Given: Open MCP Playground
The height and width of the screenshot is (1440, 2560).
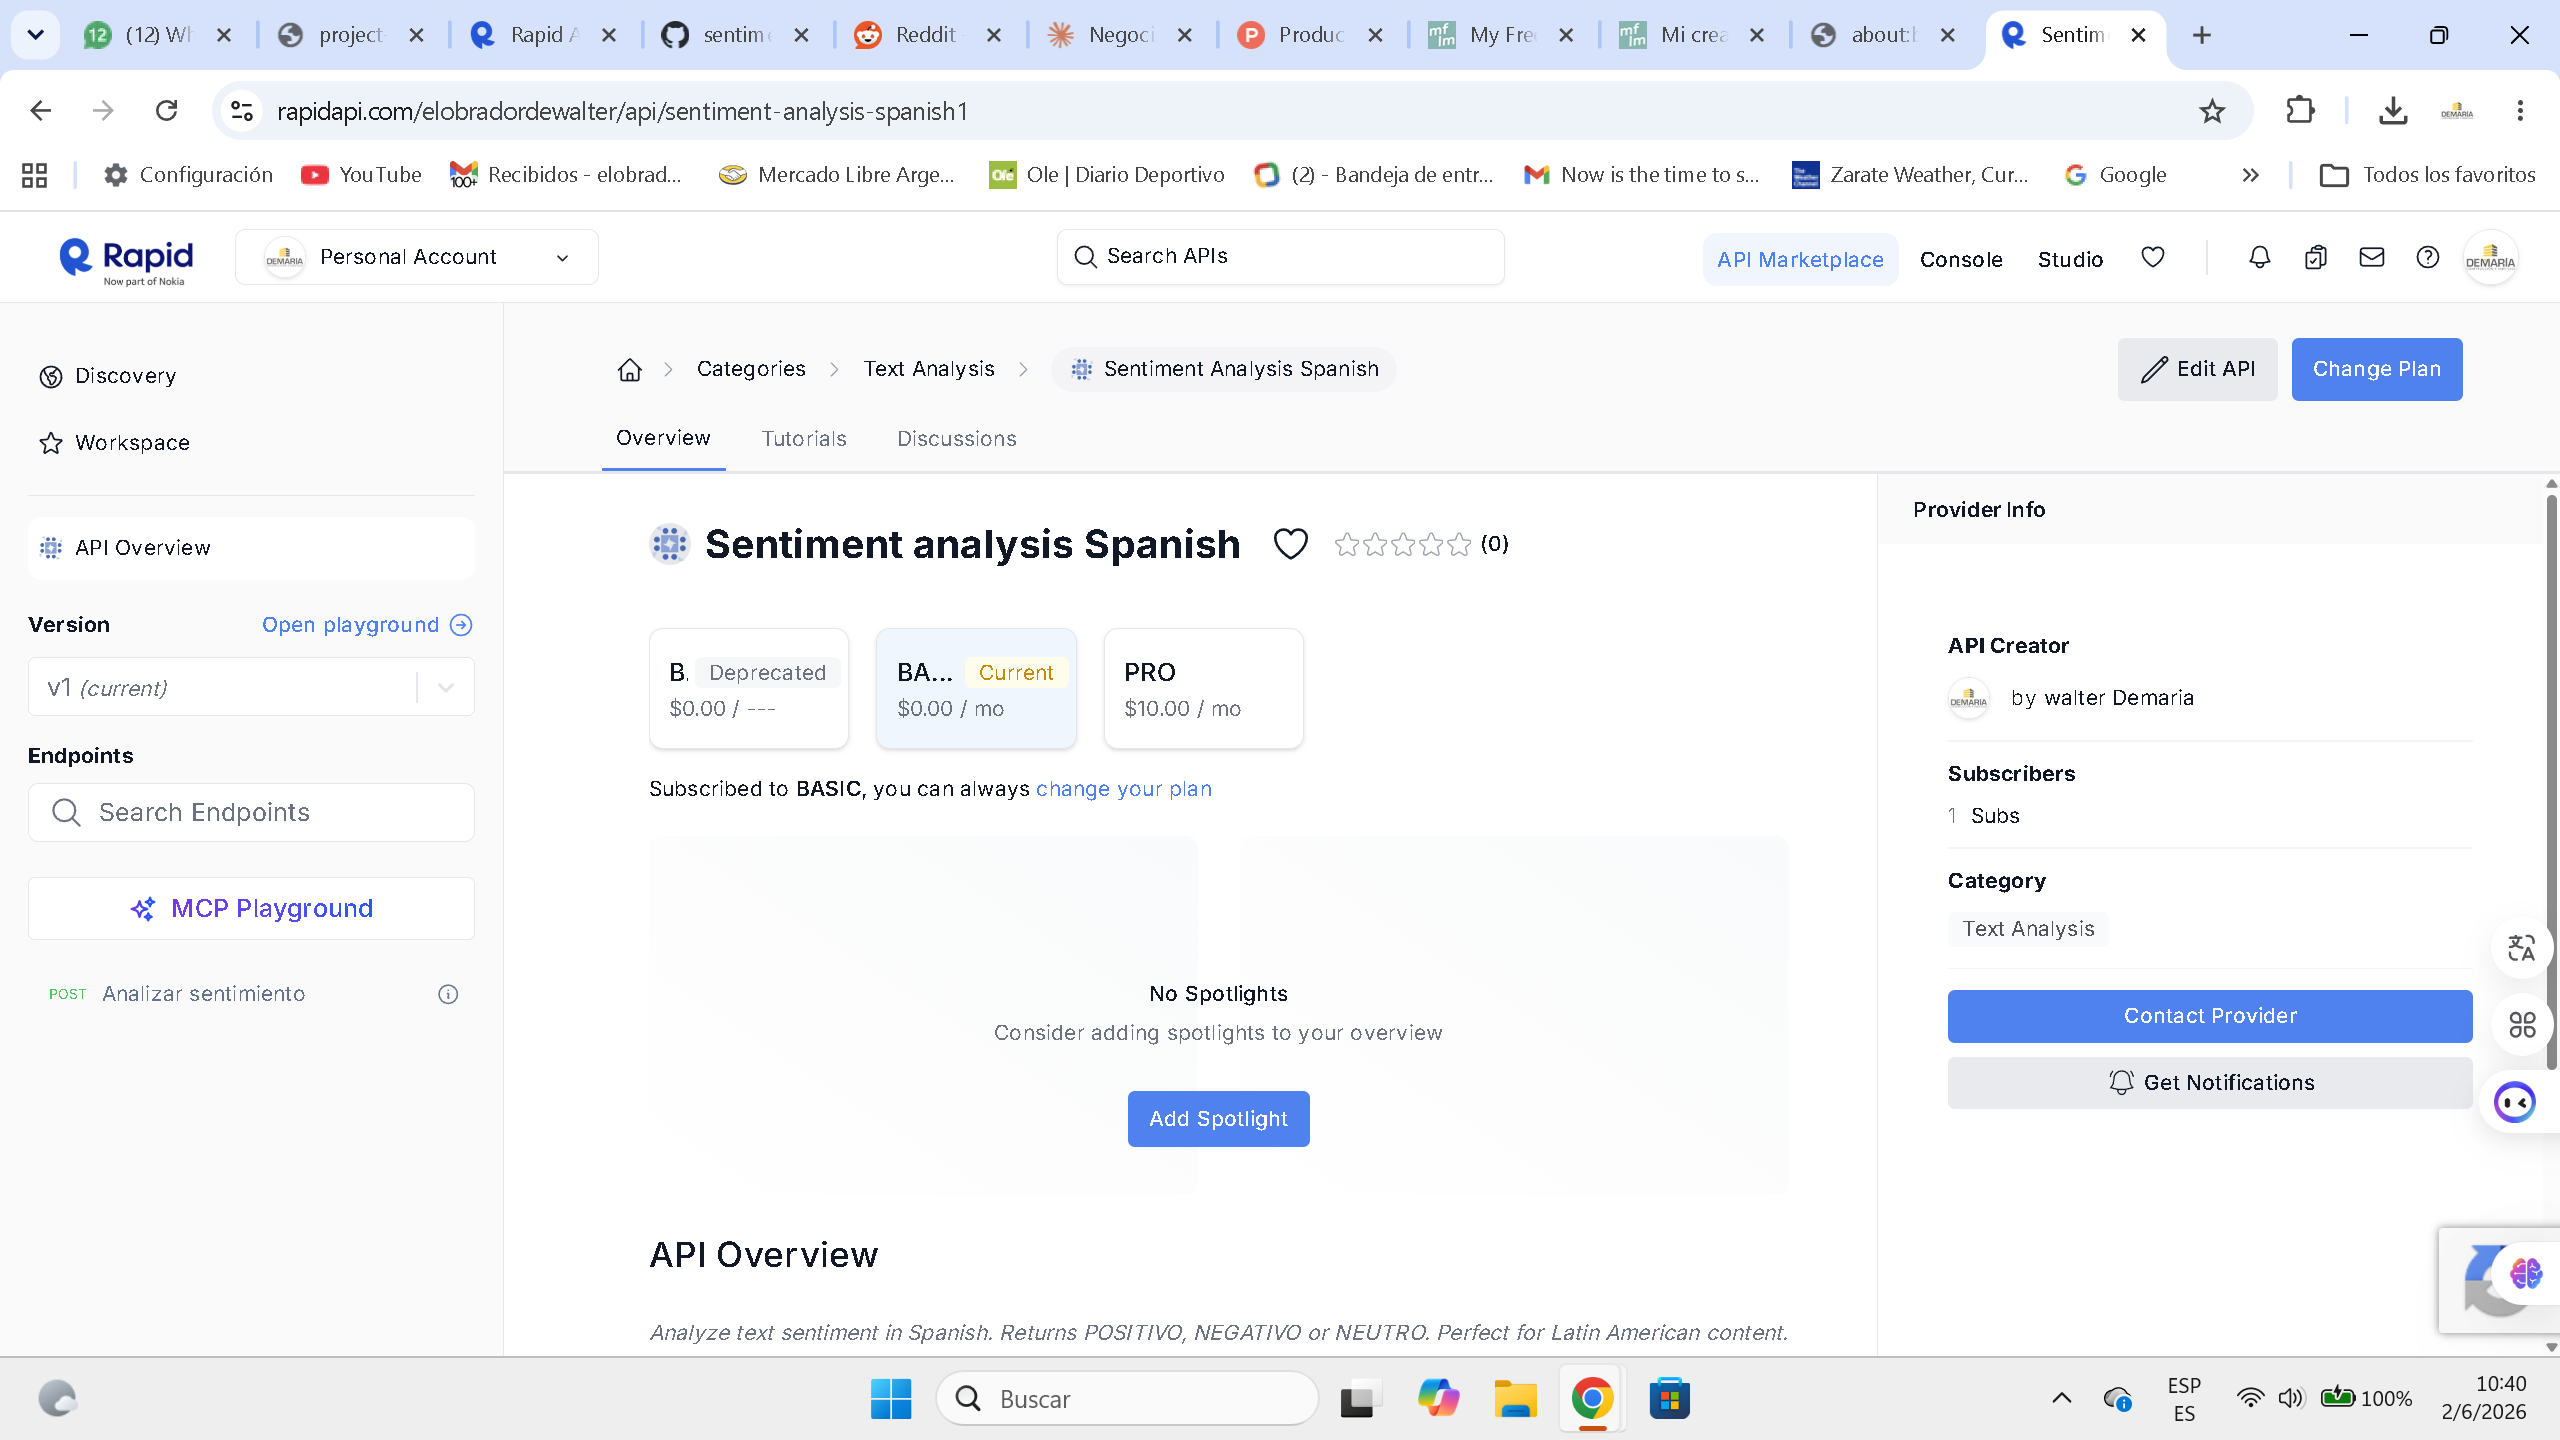Looking at the screenshot, I should coord(251,908).
